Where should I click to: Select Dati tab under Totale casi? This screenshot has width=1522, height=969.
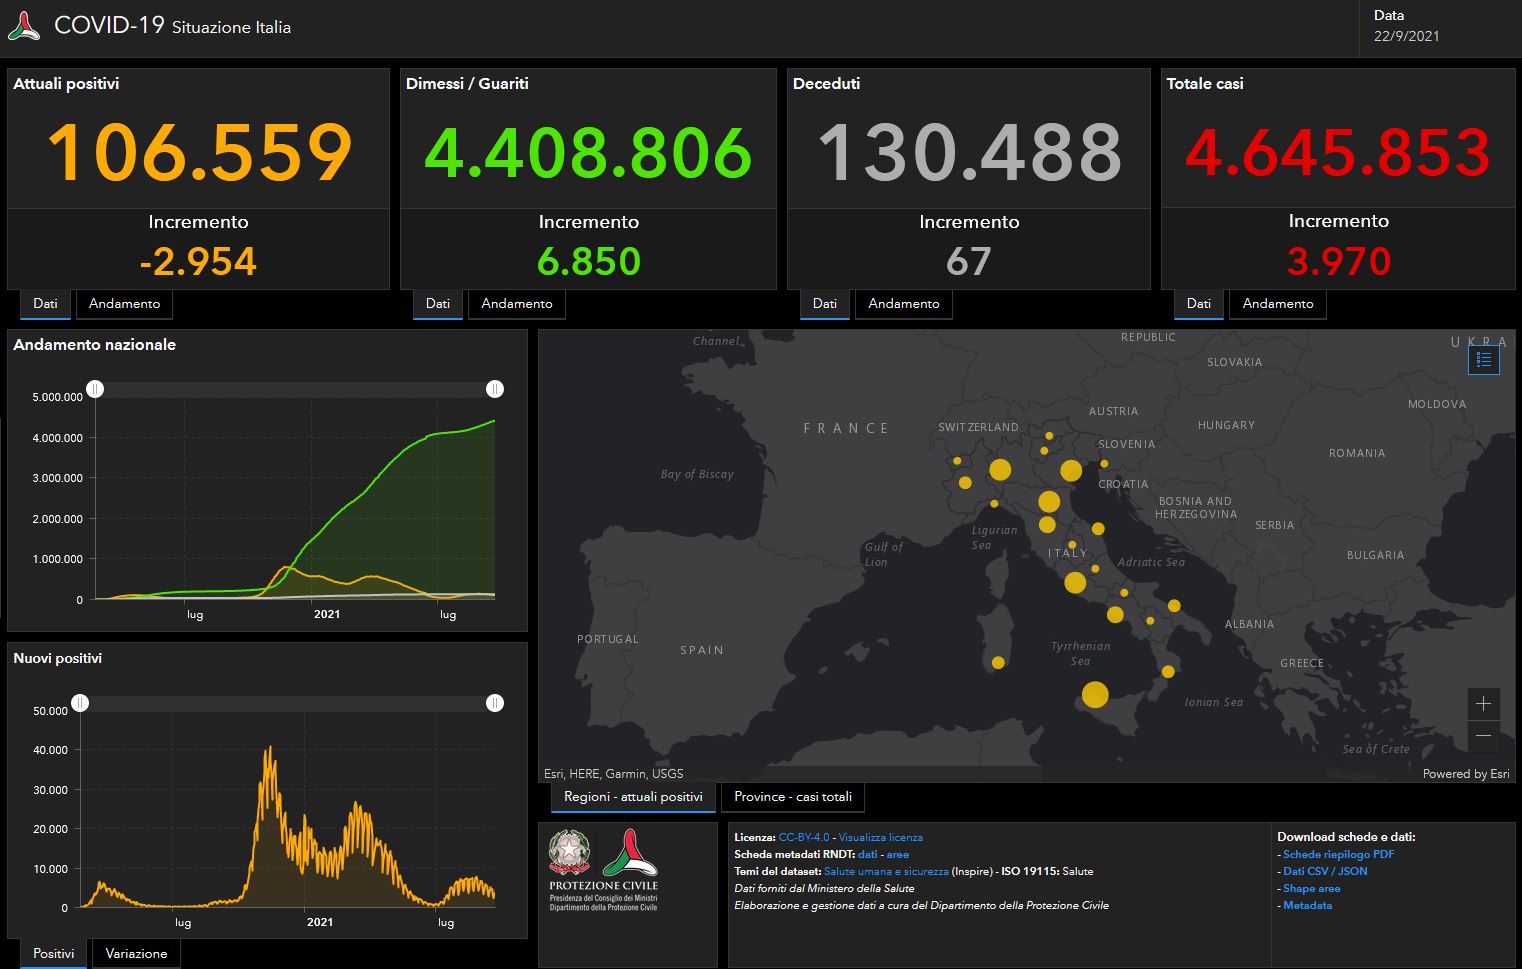[x=1198, y=304]
